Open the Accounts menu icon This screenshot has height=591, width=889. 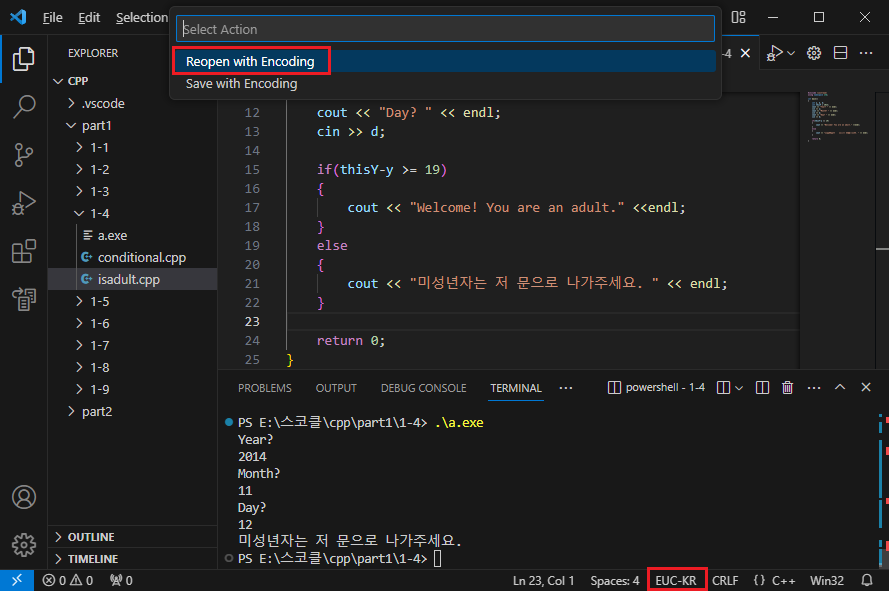coord(24,497)
